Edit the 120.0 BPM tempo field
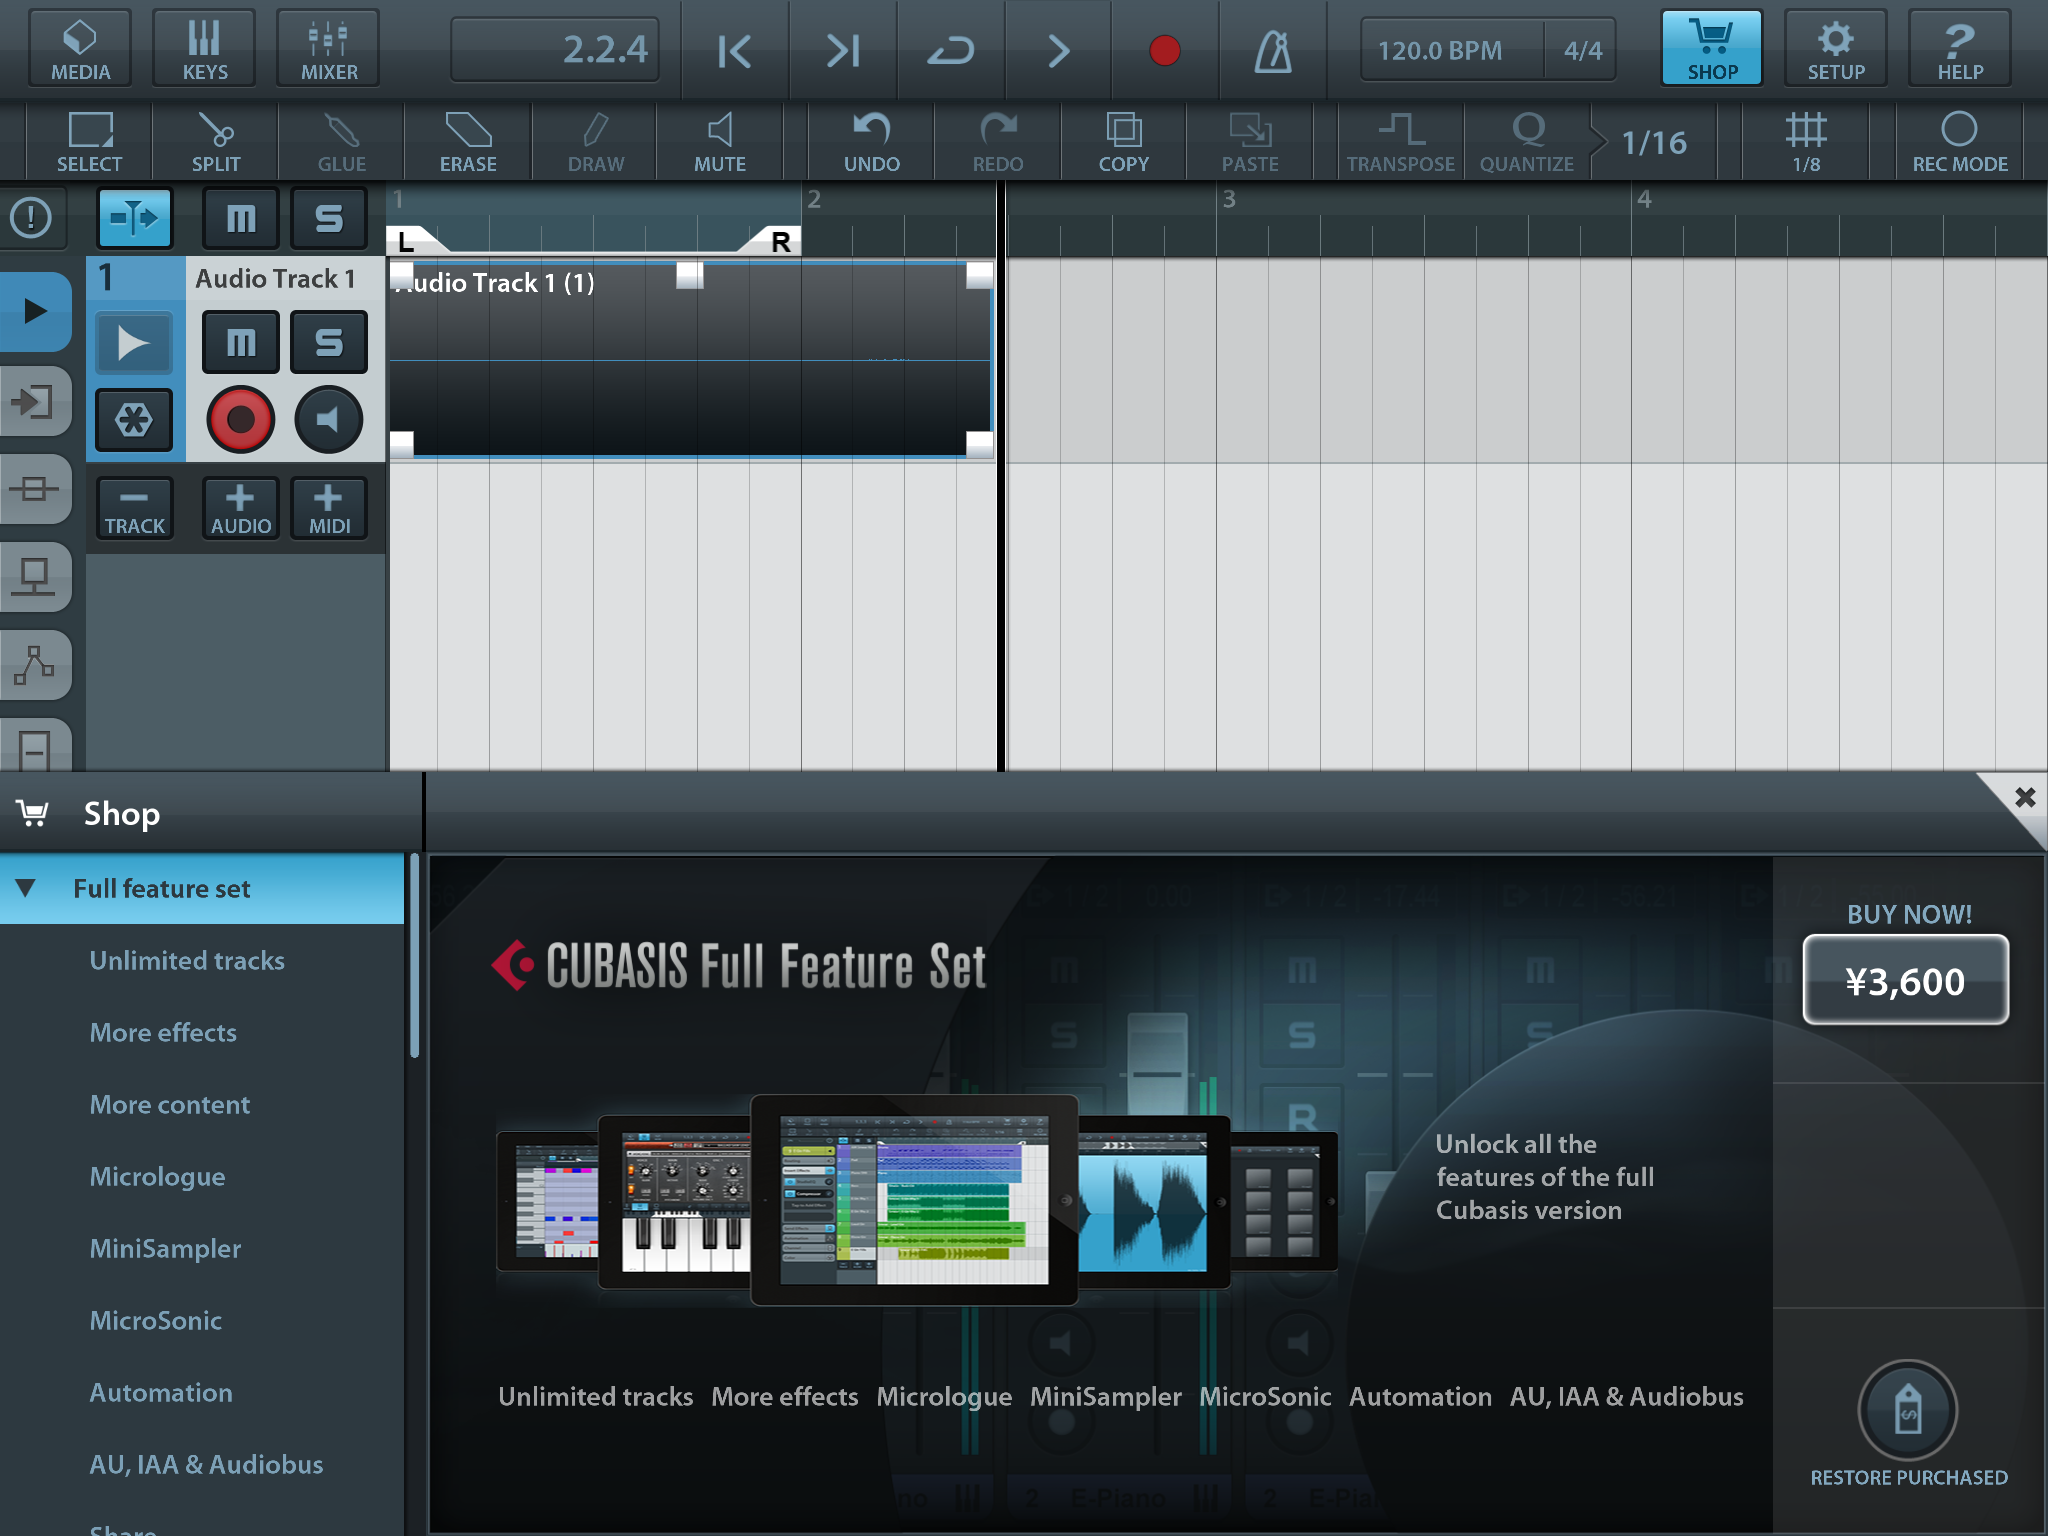Image resolution: width=2048 pixels, height=1536 pixels. click(x=1450, y=50)
